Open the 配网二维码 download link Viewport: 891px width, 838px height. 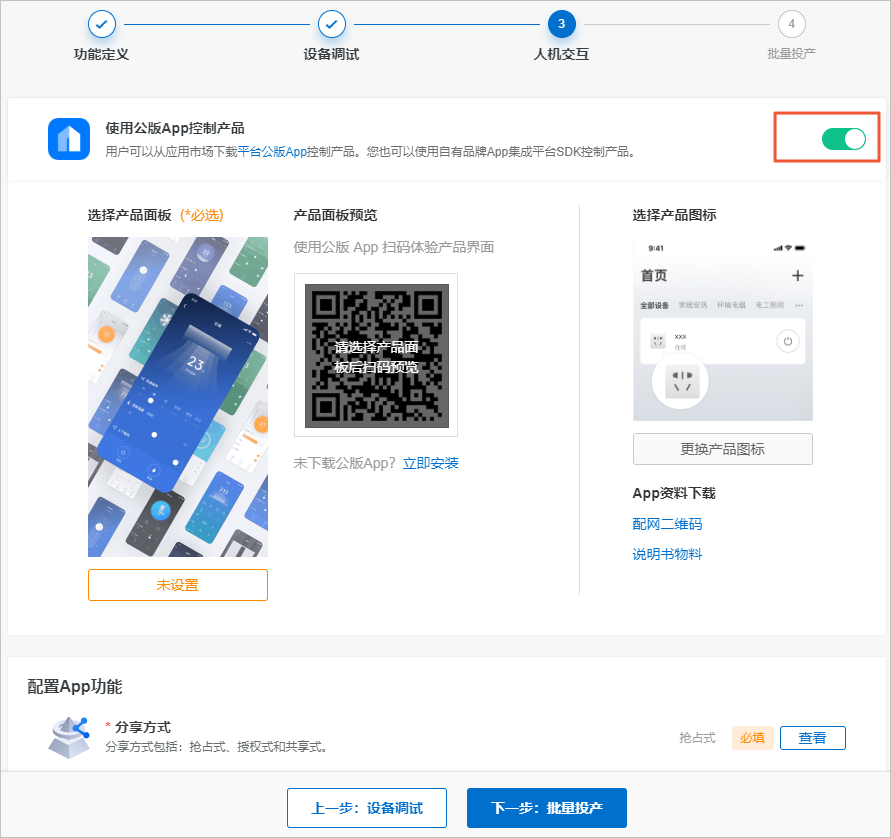[x=667, y=524]
